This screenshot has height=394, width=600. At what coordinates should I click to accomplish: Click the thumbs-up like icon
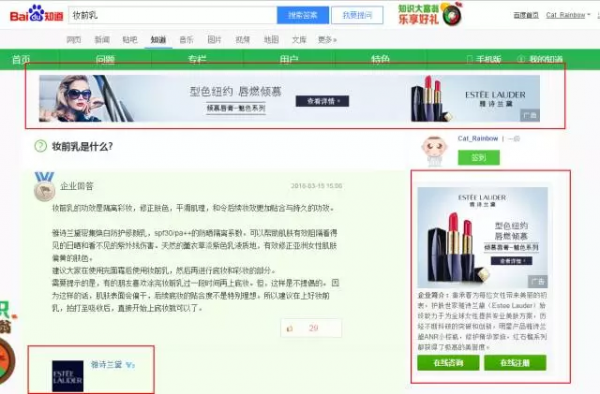click(290, 328)
